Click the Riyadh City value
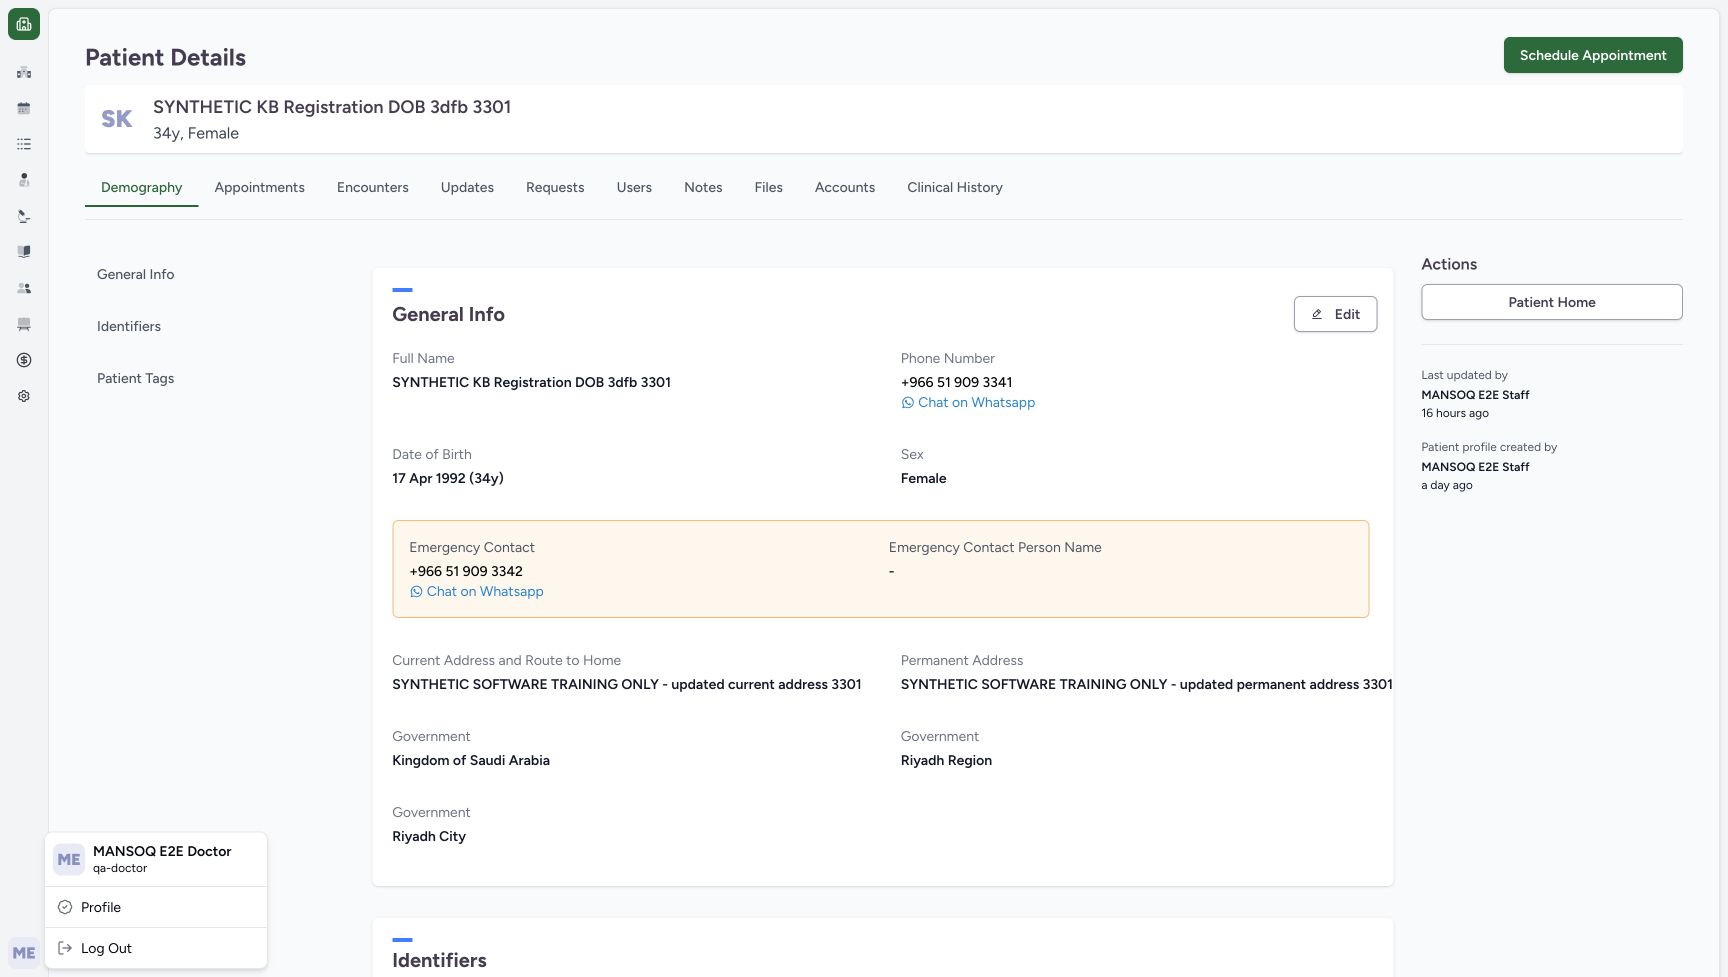Image resolution: width=1728 pixels, height=977 pixels. (x=429, y=836)
